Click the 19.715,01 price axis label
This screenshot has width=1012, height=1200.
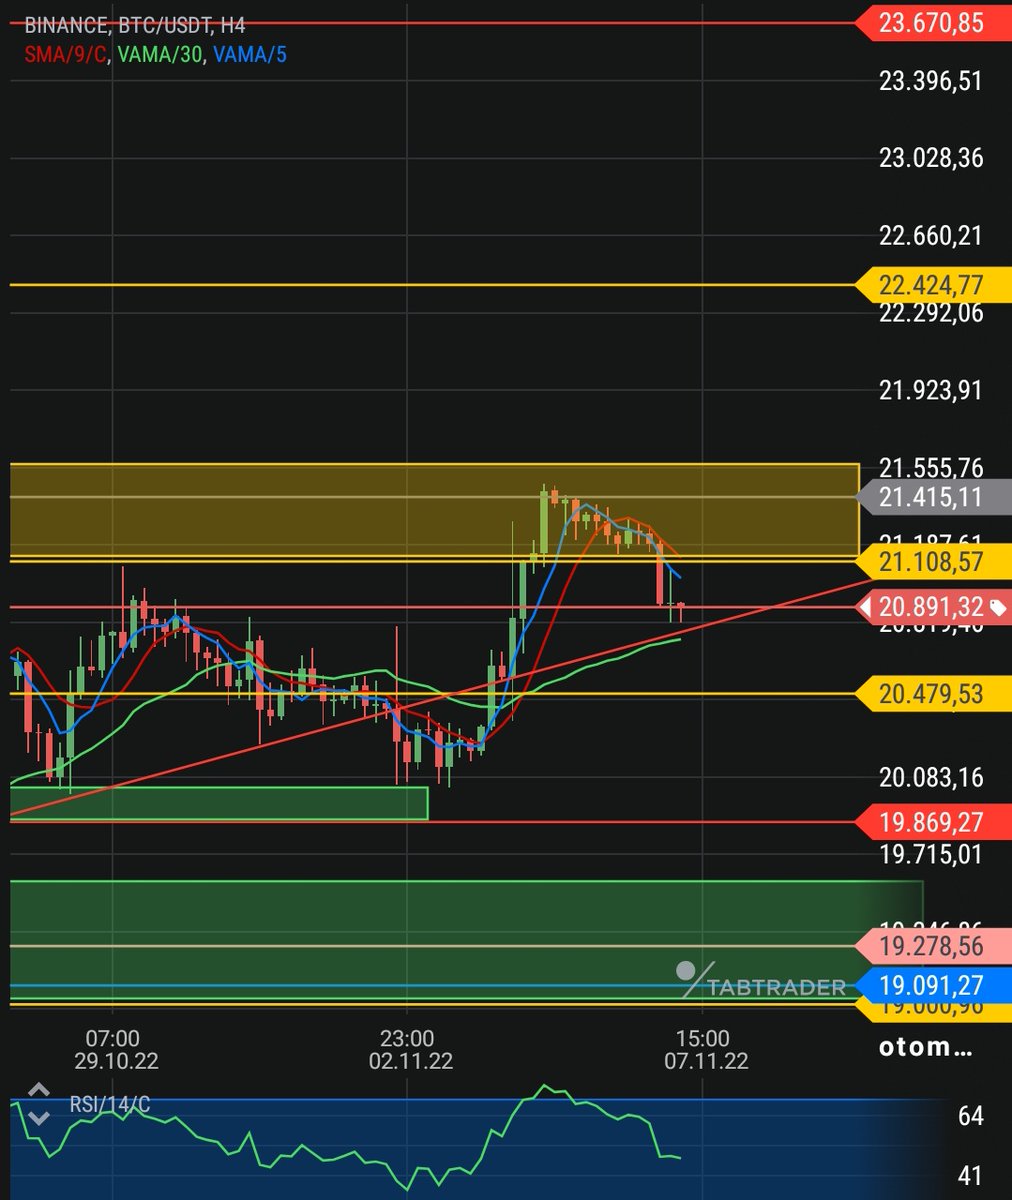(x=931, y=854)
